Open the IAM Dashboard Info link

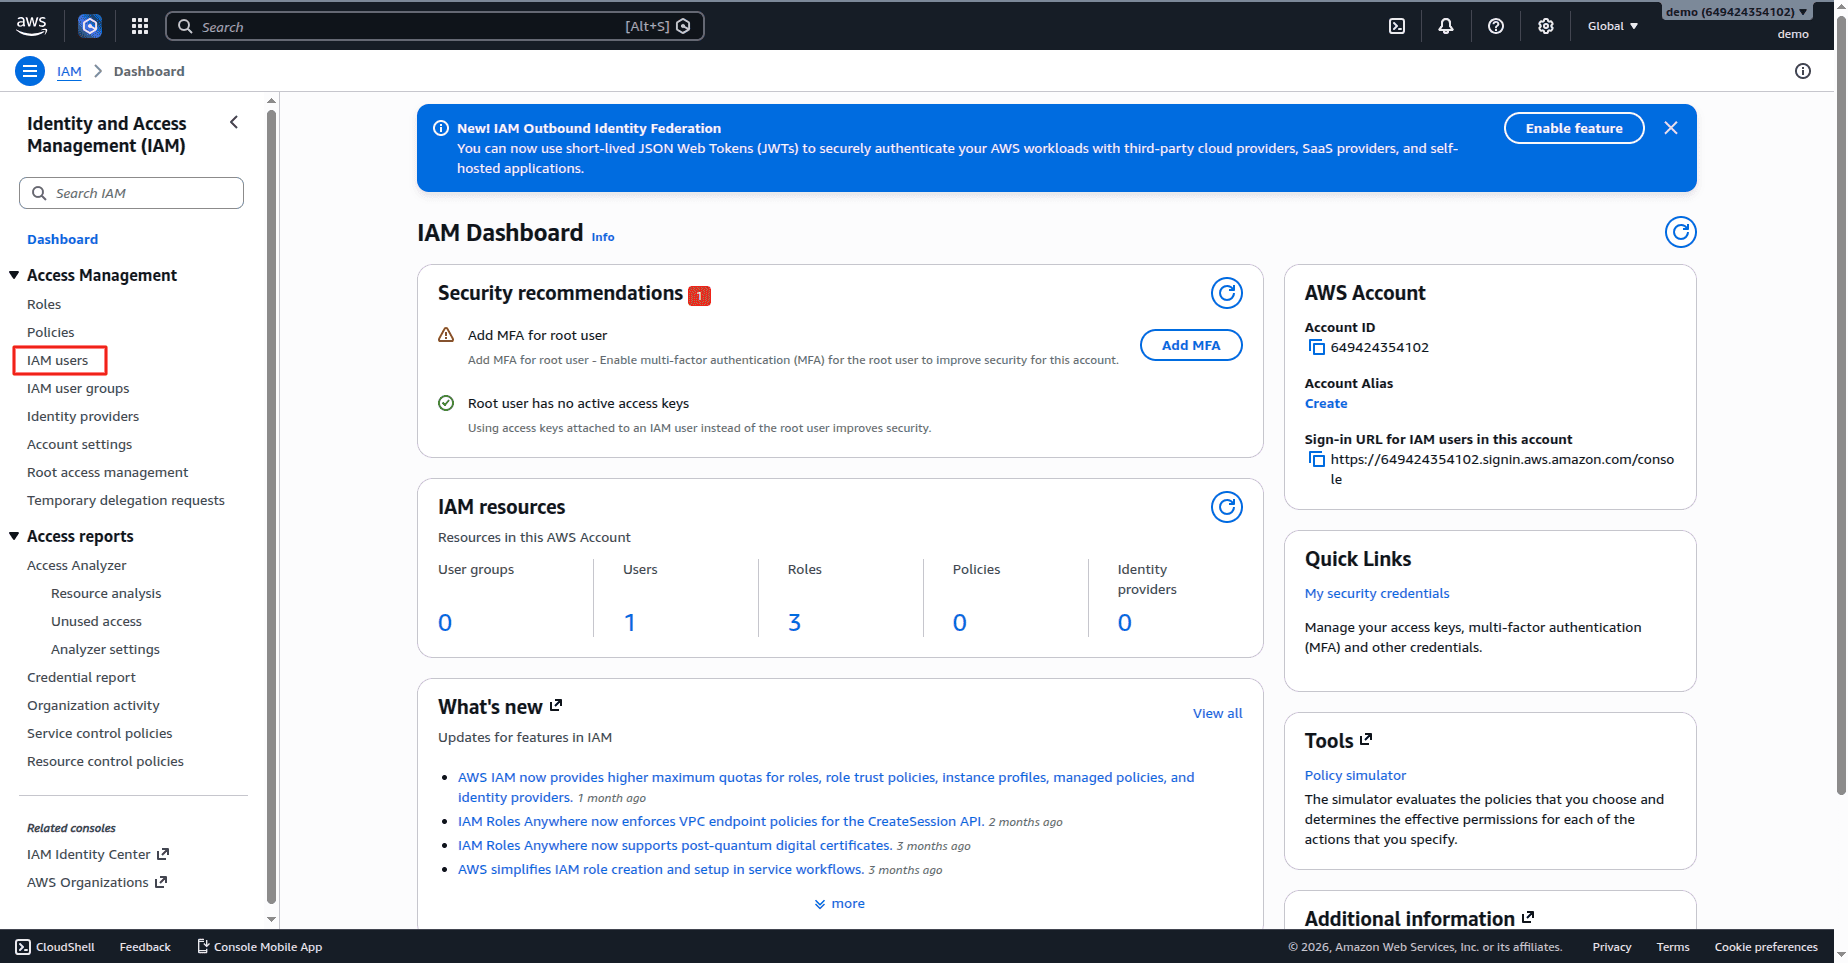(x=603, y=237)
